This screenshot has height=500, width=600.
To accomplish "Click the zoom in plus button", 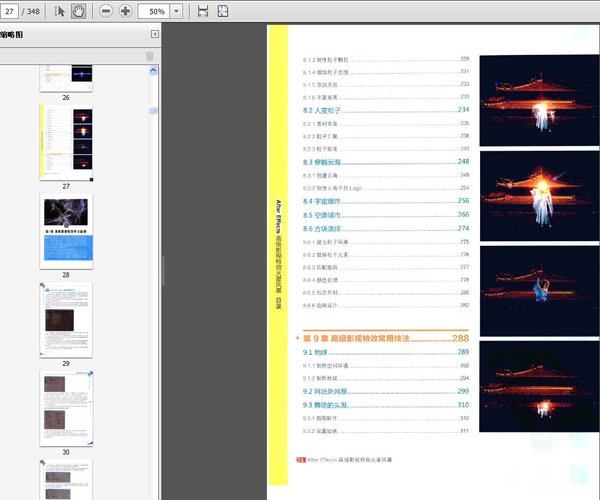I will click(x=125, y=11).
